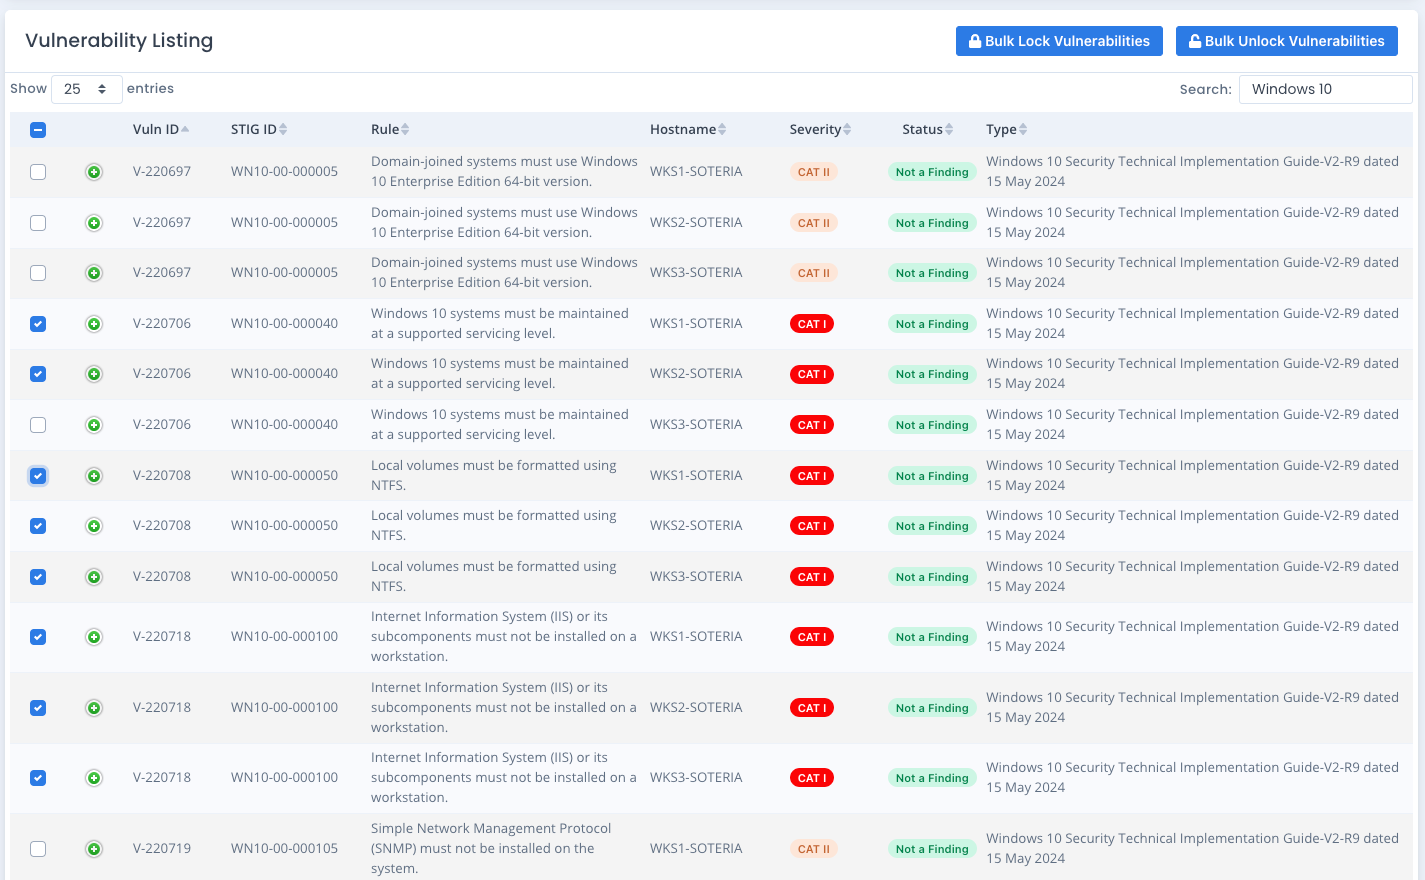Screen dimensions: 1425x880
Task: Click Not a Finding status for V-220708 WKS1-SOTERIA
Action: [932, 476]
